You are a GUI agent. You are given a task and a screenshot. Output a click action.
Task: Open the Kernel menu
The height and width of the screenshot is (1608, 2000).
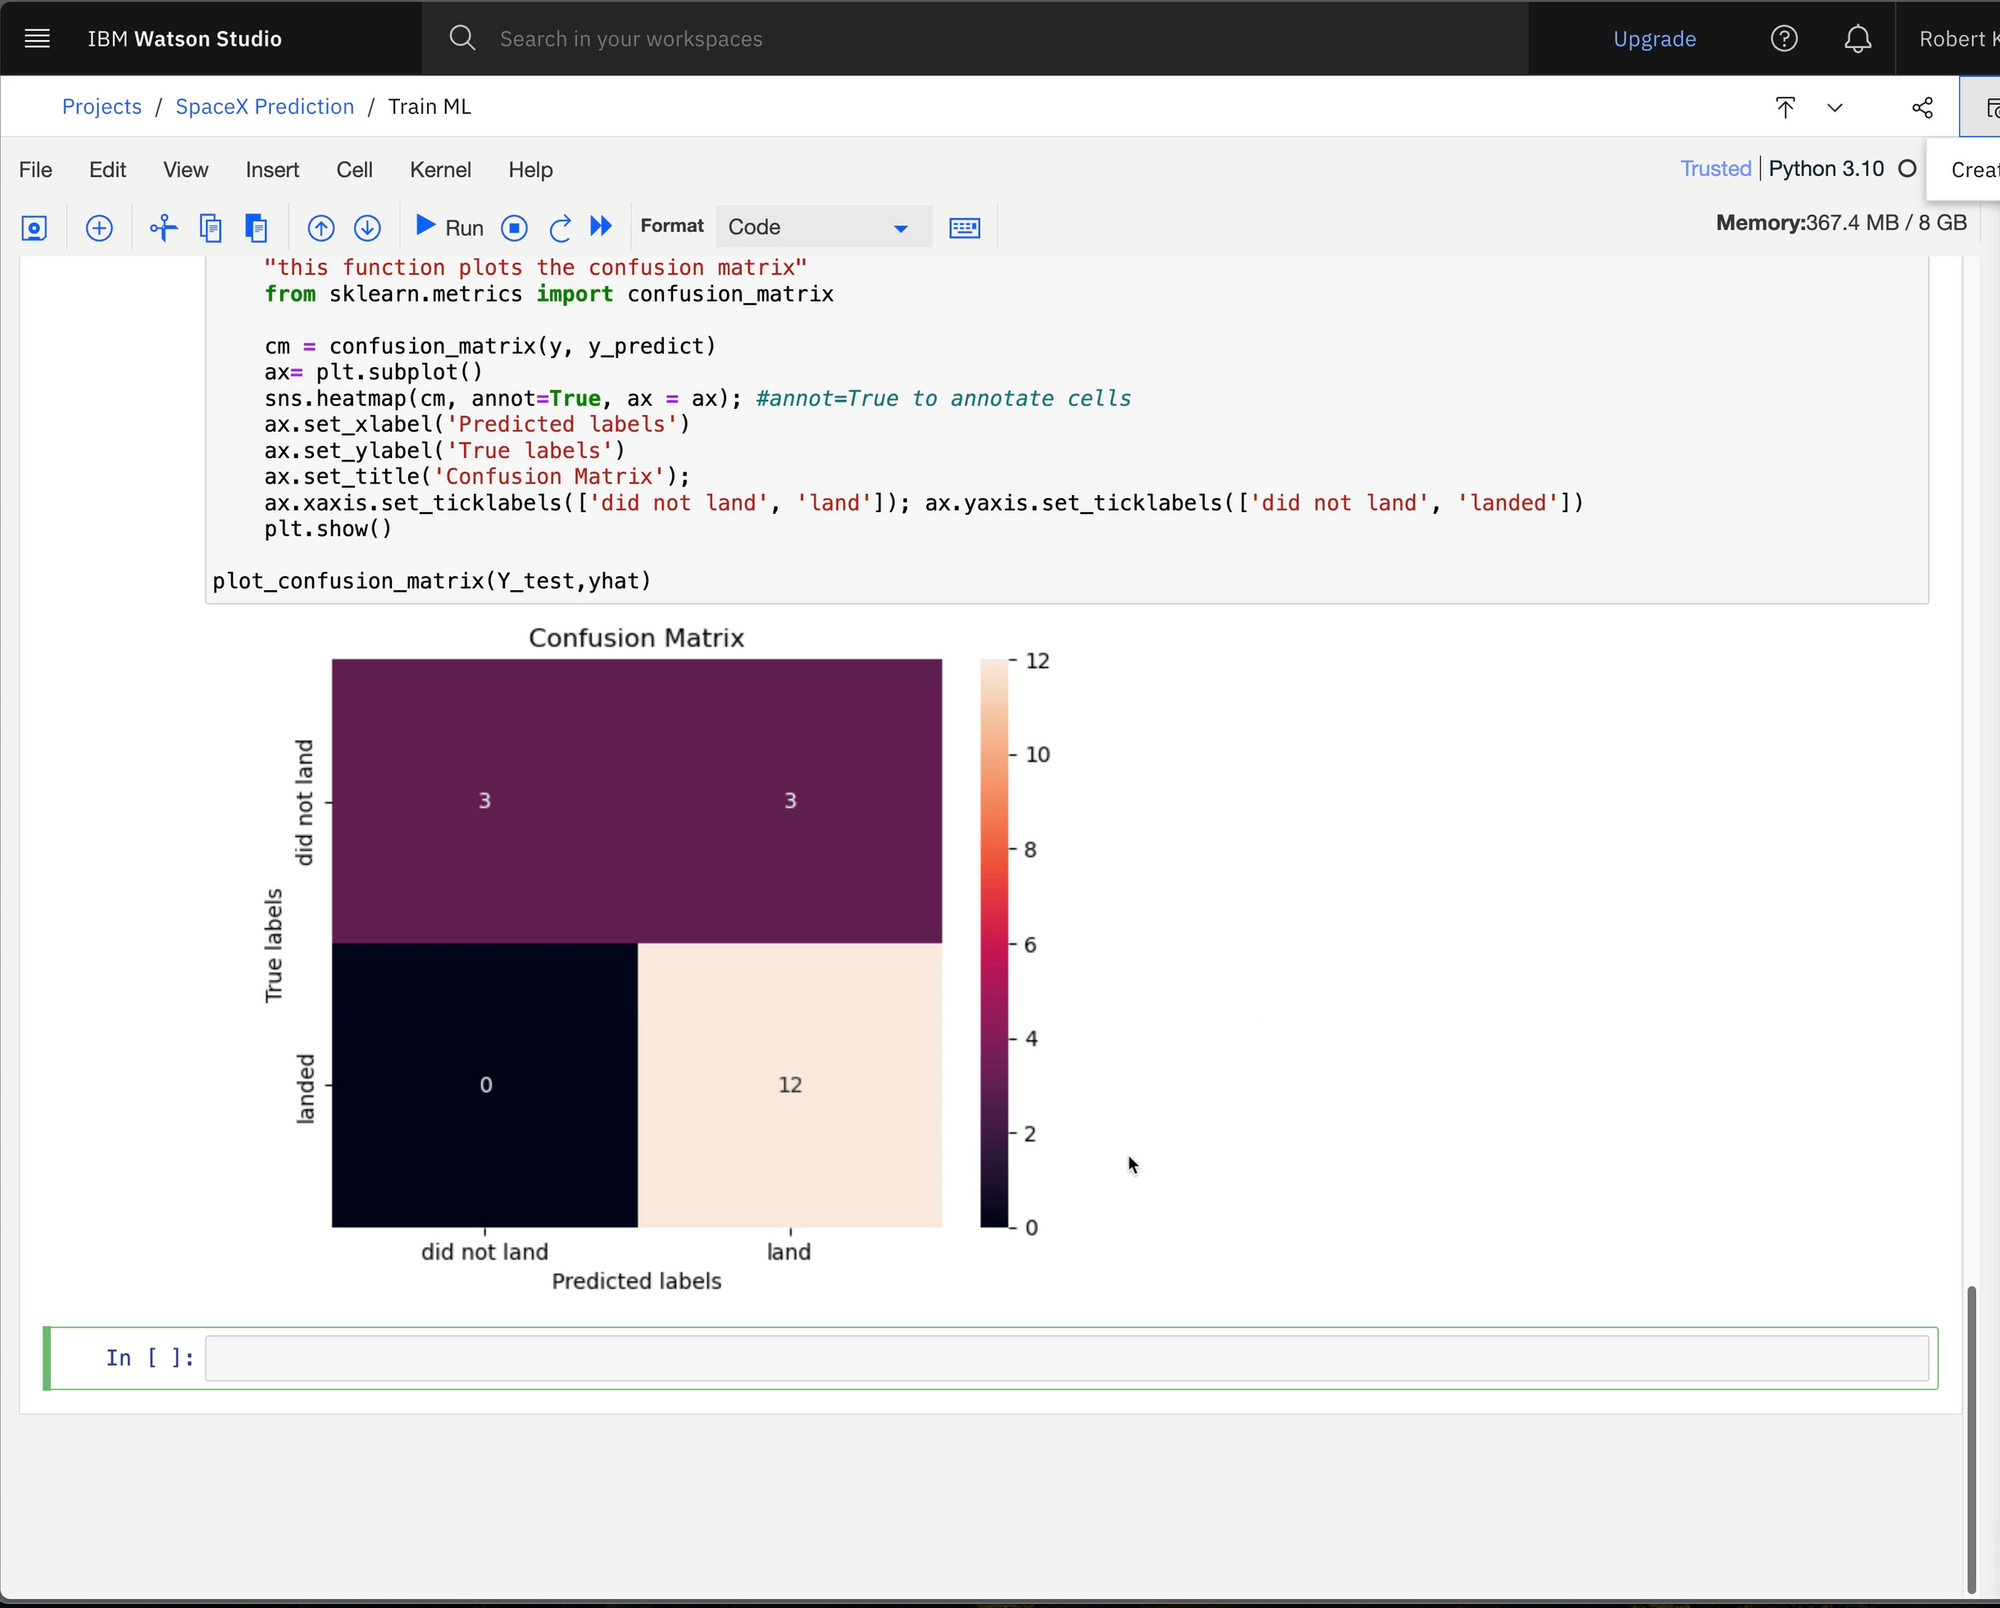point(440,170)
